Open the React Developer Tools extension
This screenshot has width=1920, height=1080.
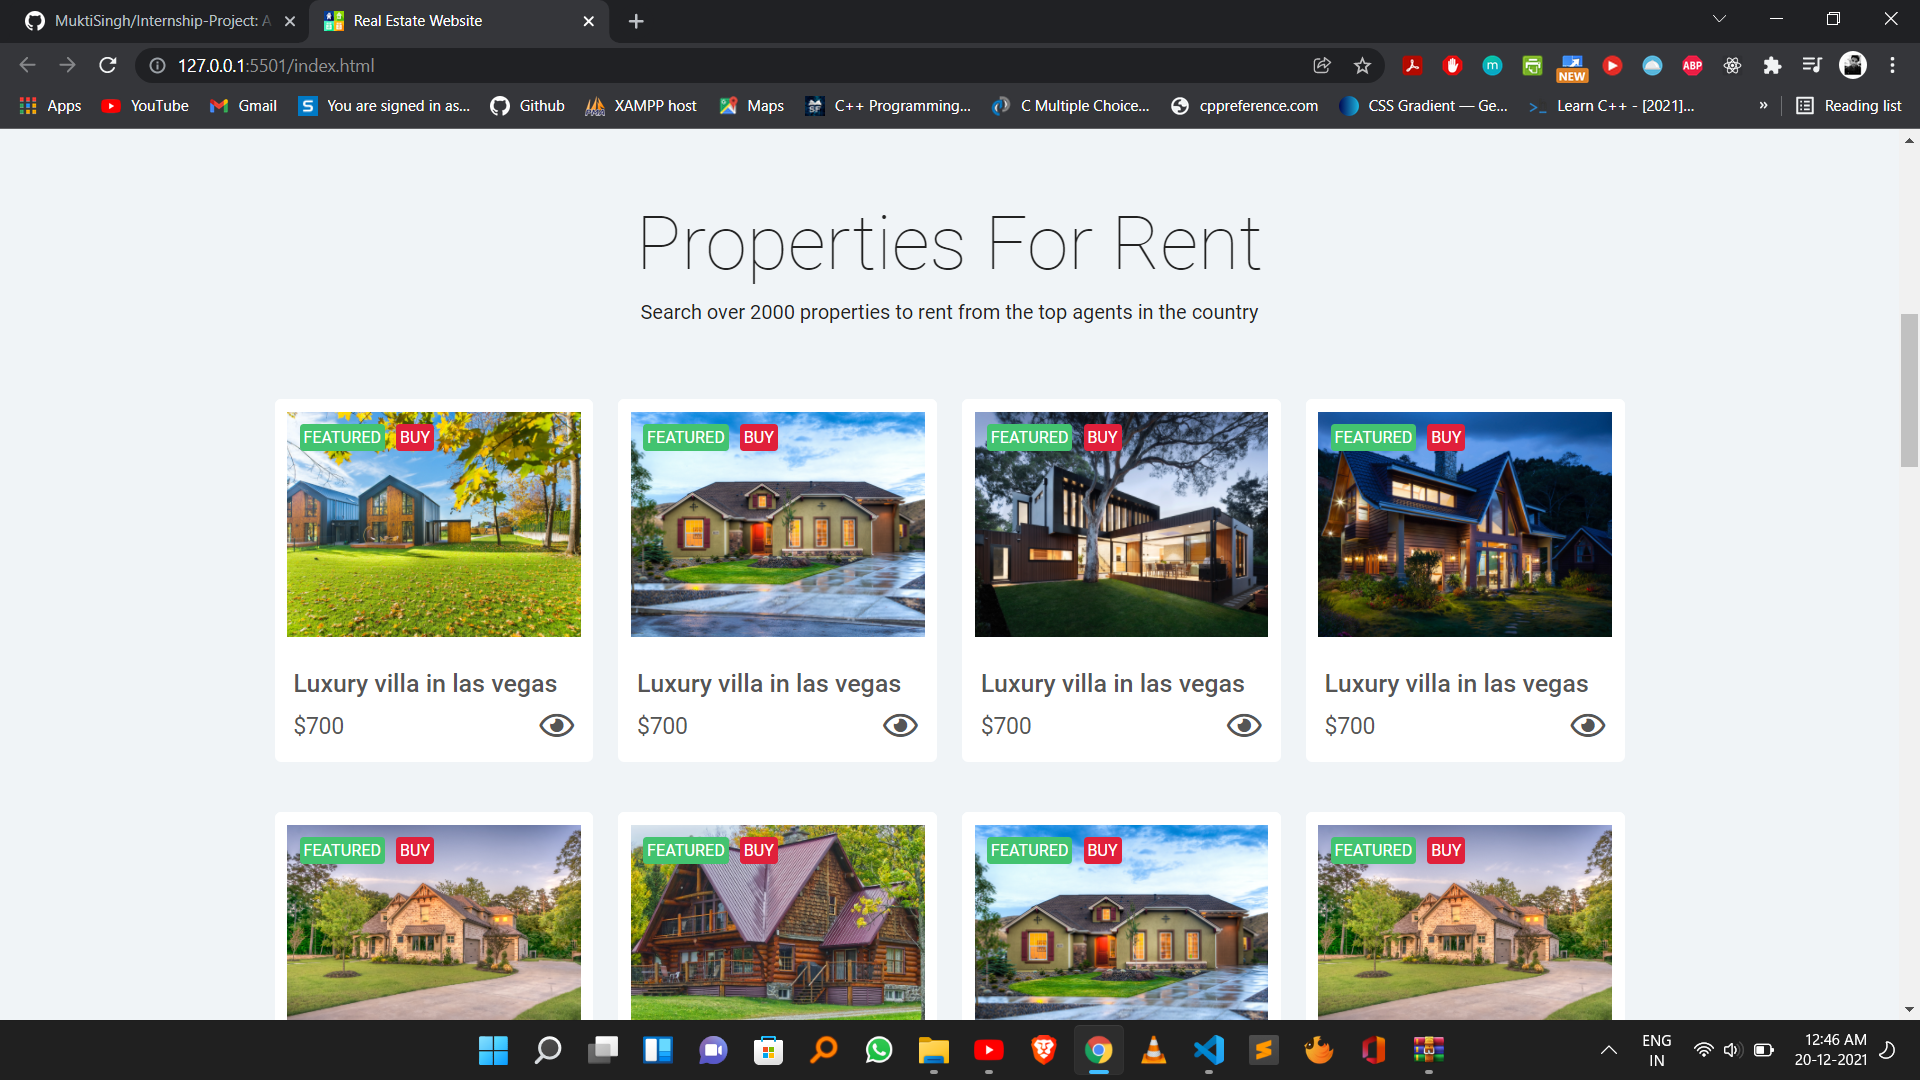tap(1732, 66)
